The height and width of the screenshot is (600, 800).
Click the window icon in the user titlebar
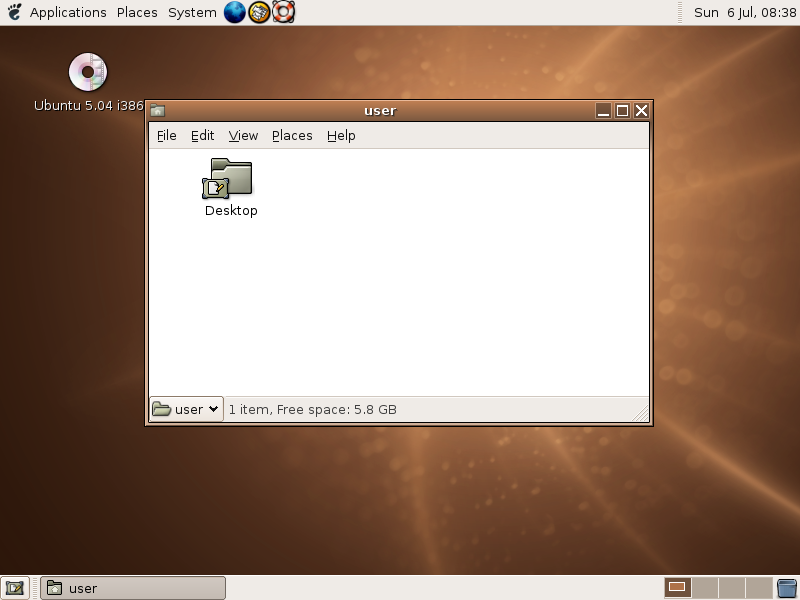(x=160, y=111)
